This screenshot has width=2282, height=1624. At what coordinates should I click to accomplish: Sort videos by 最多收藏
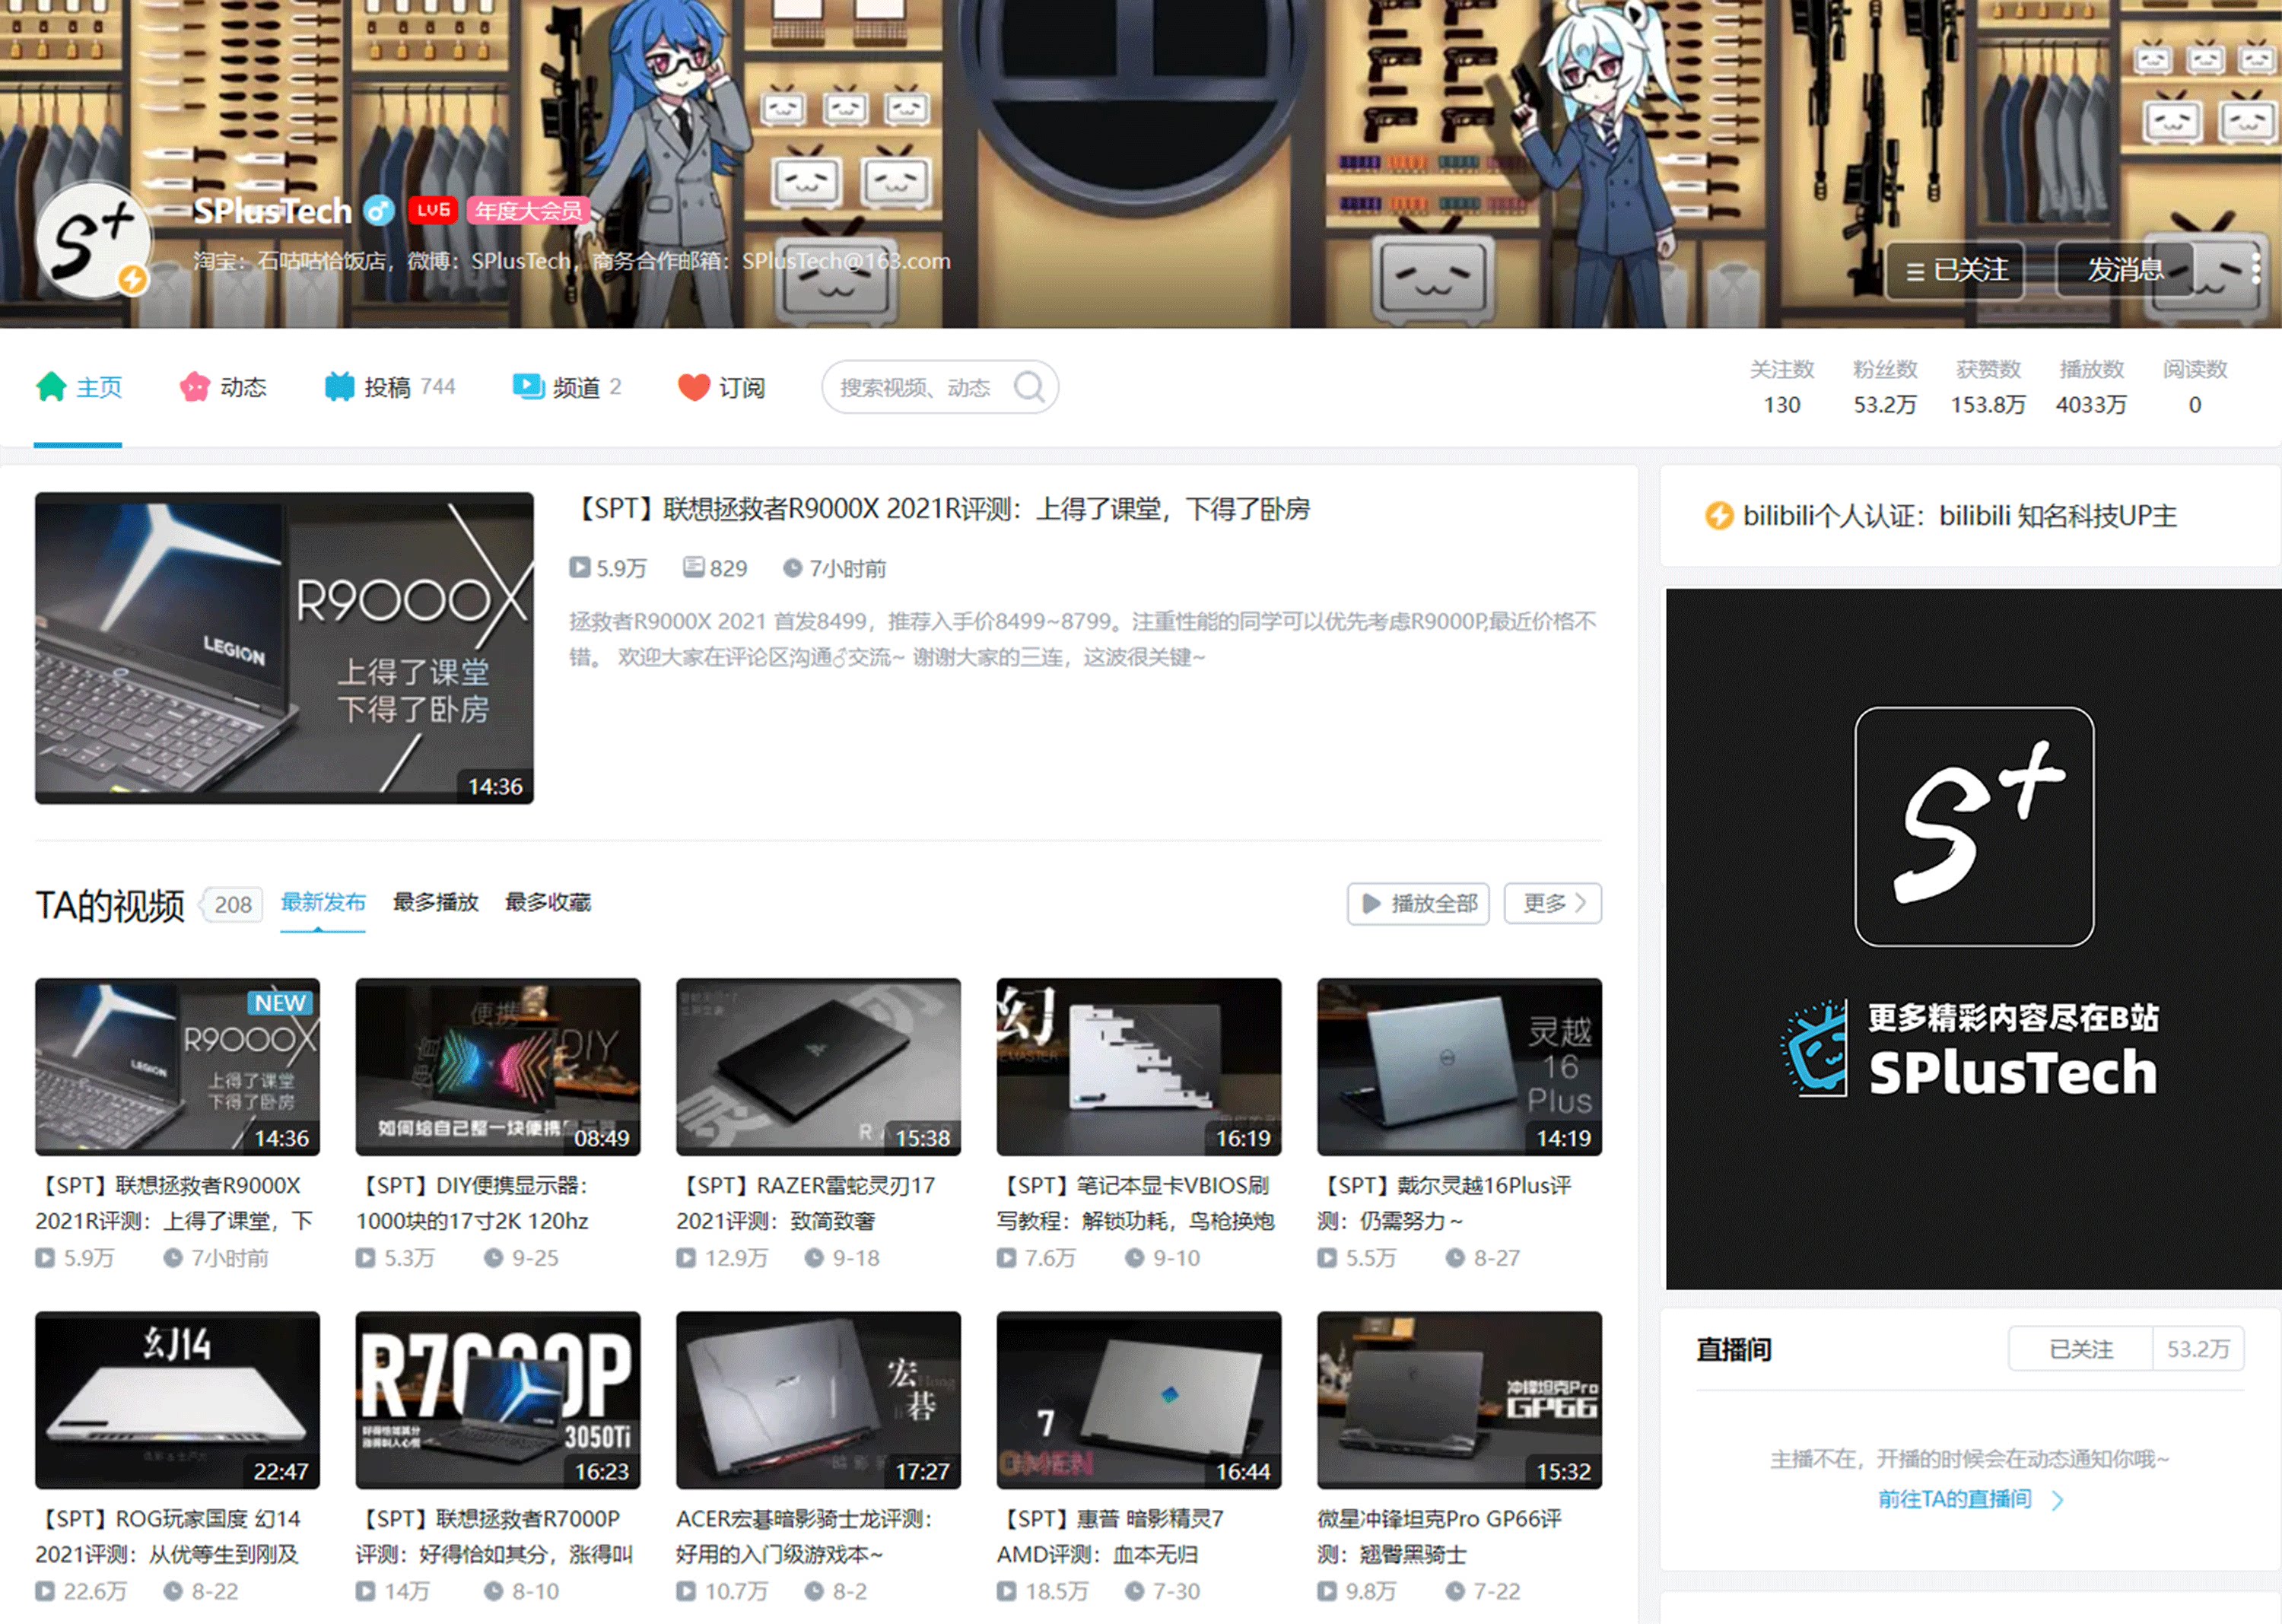click(x=548, y=902)
